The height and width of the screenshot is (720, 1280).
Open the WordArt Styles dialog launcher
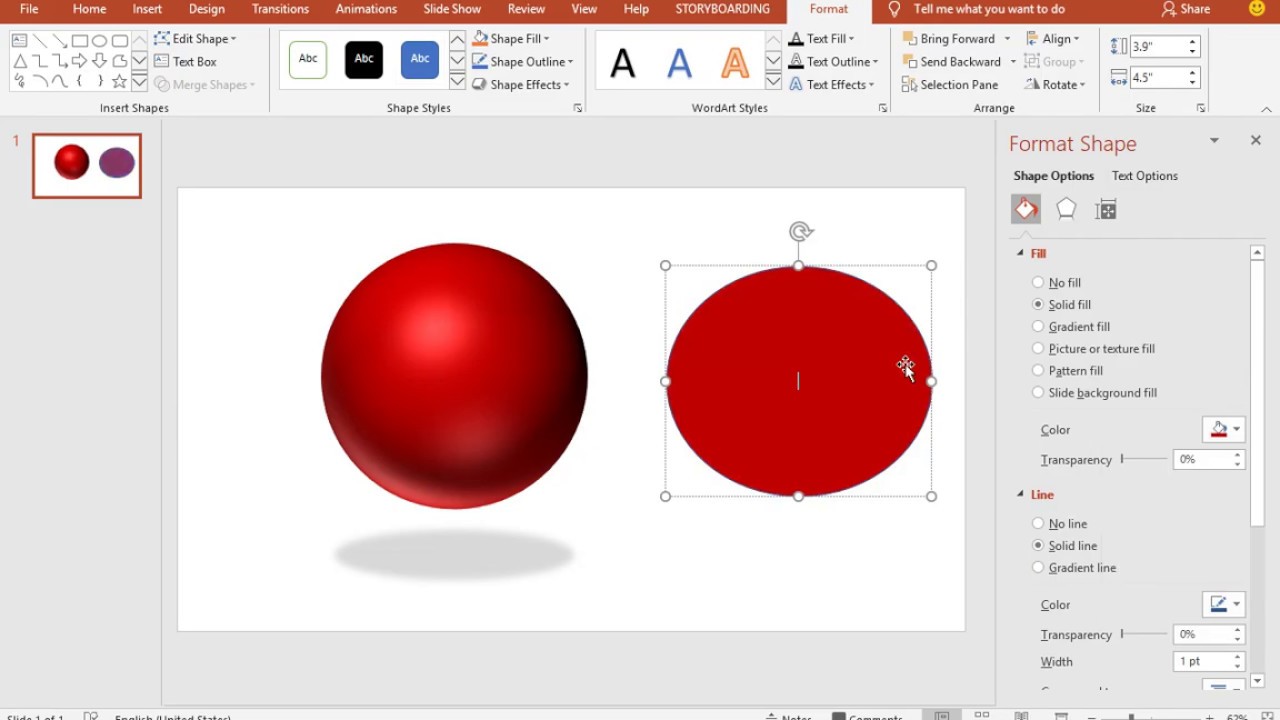(882, 108)
